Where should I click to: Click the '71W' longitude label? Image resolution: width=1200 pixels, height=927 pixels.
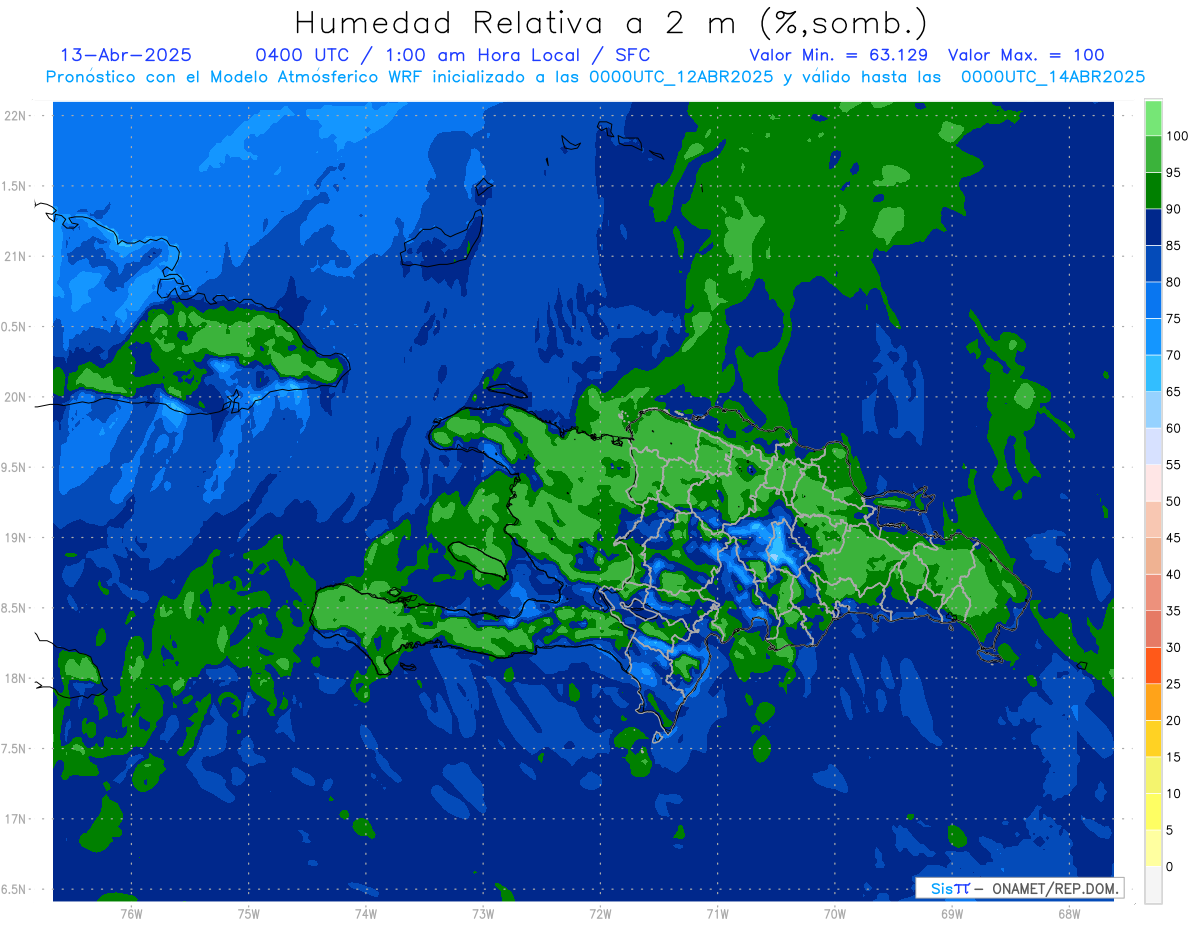coord(717,914)
